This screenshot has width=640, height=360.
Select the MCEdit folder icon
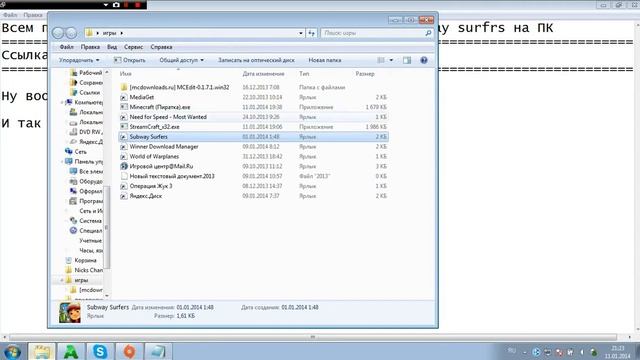click(124, 87)
